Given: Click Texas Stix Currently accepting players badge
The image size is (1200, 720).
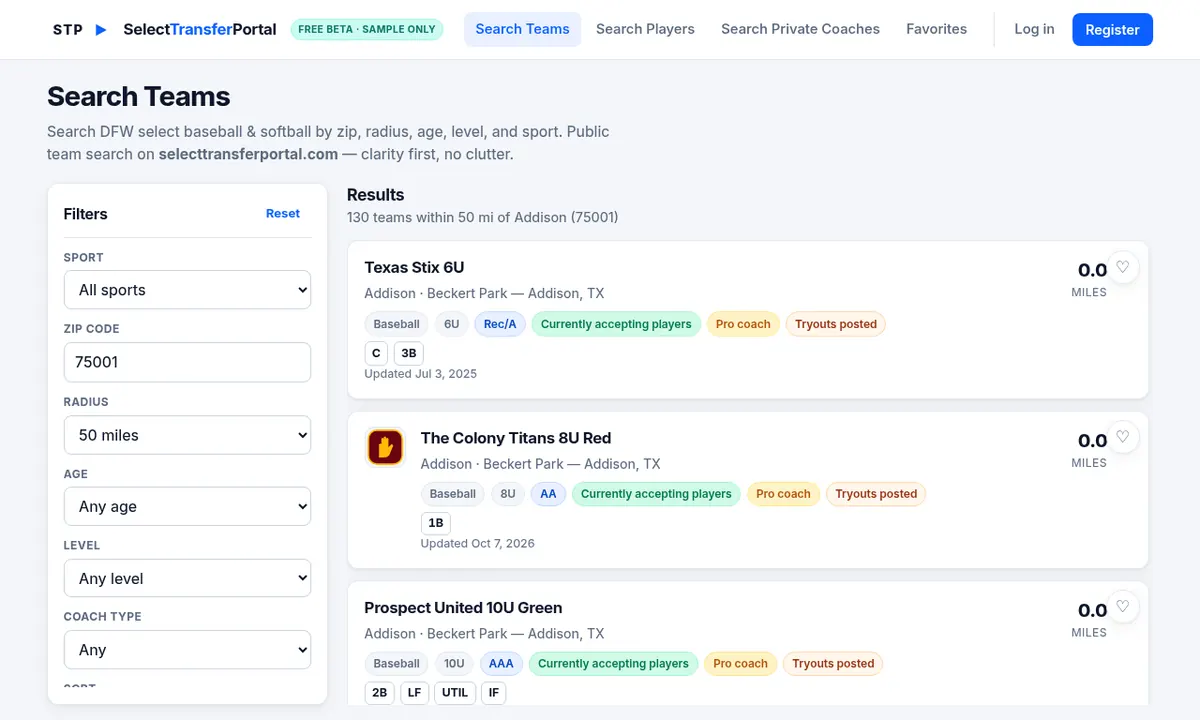Looking at the screenshot, I should [x=616, y=324].
